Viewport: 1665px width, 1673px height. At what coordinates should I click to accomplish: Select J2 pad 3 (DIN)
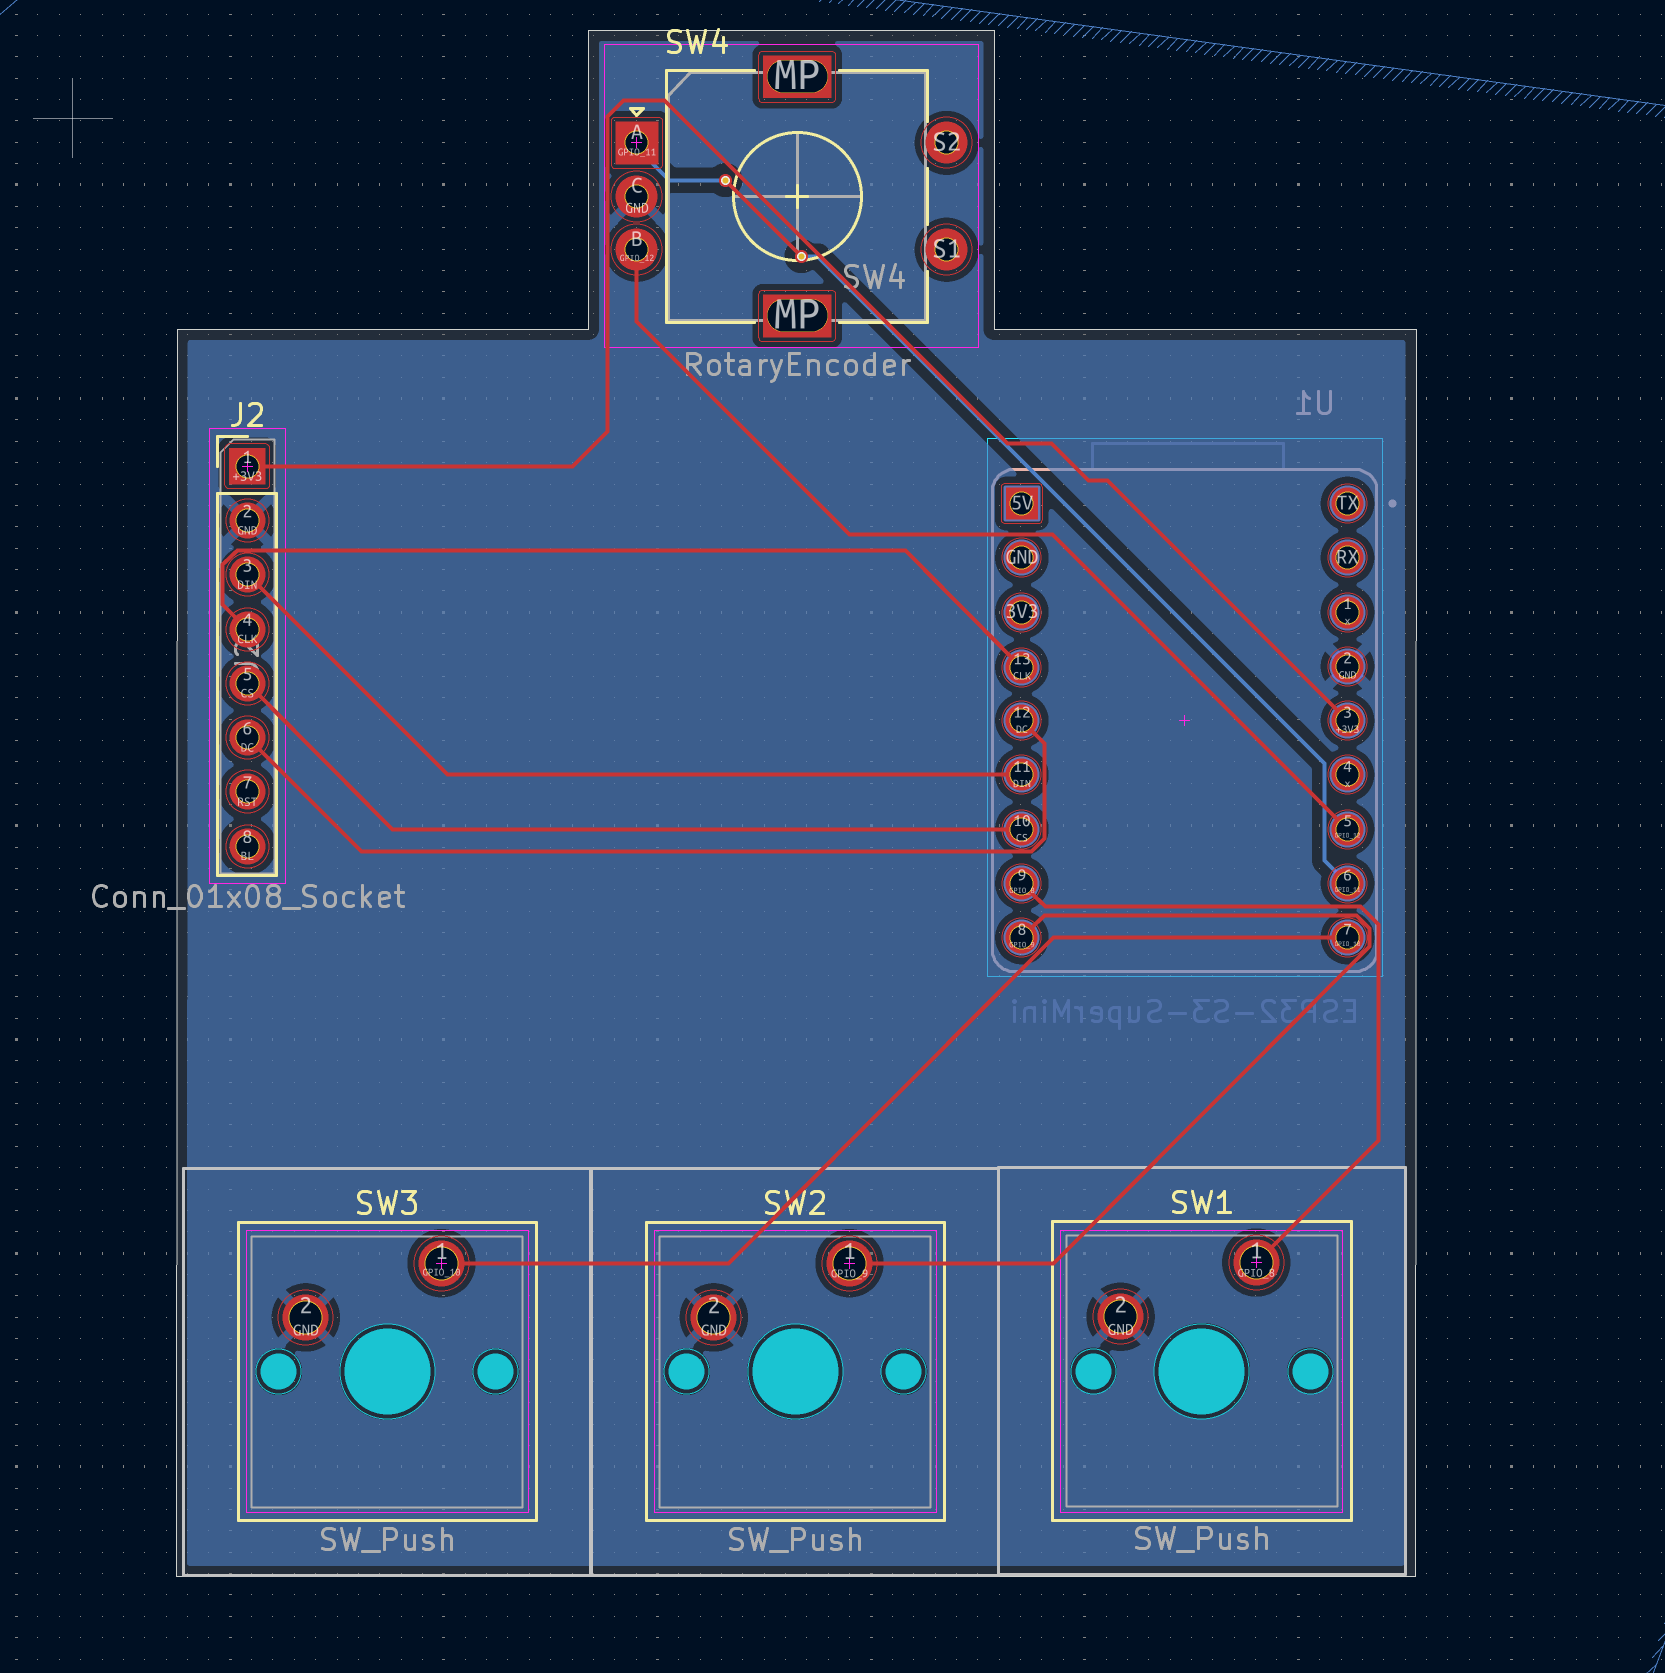247,574
